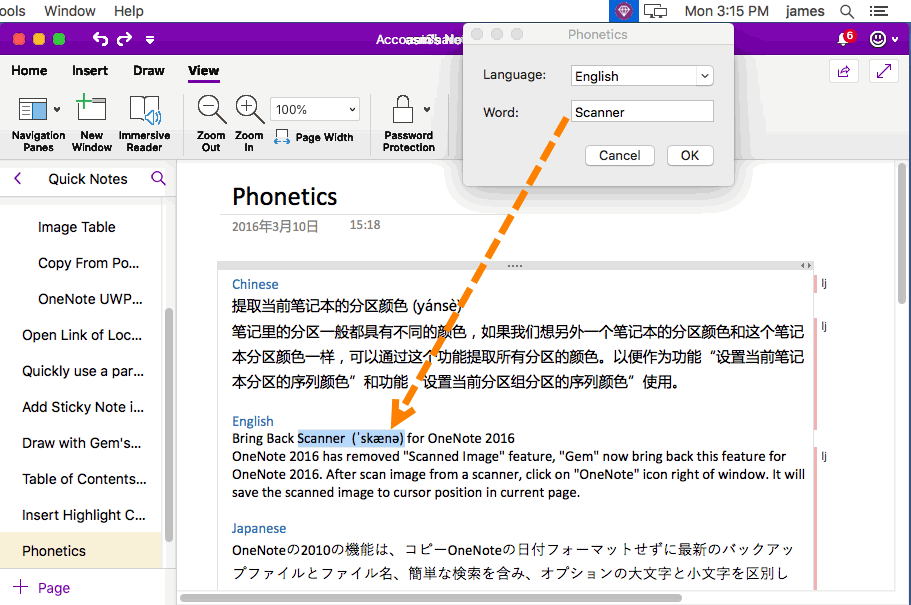Open a New Window

(91, 123)
